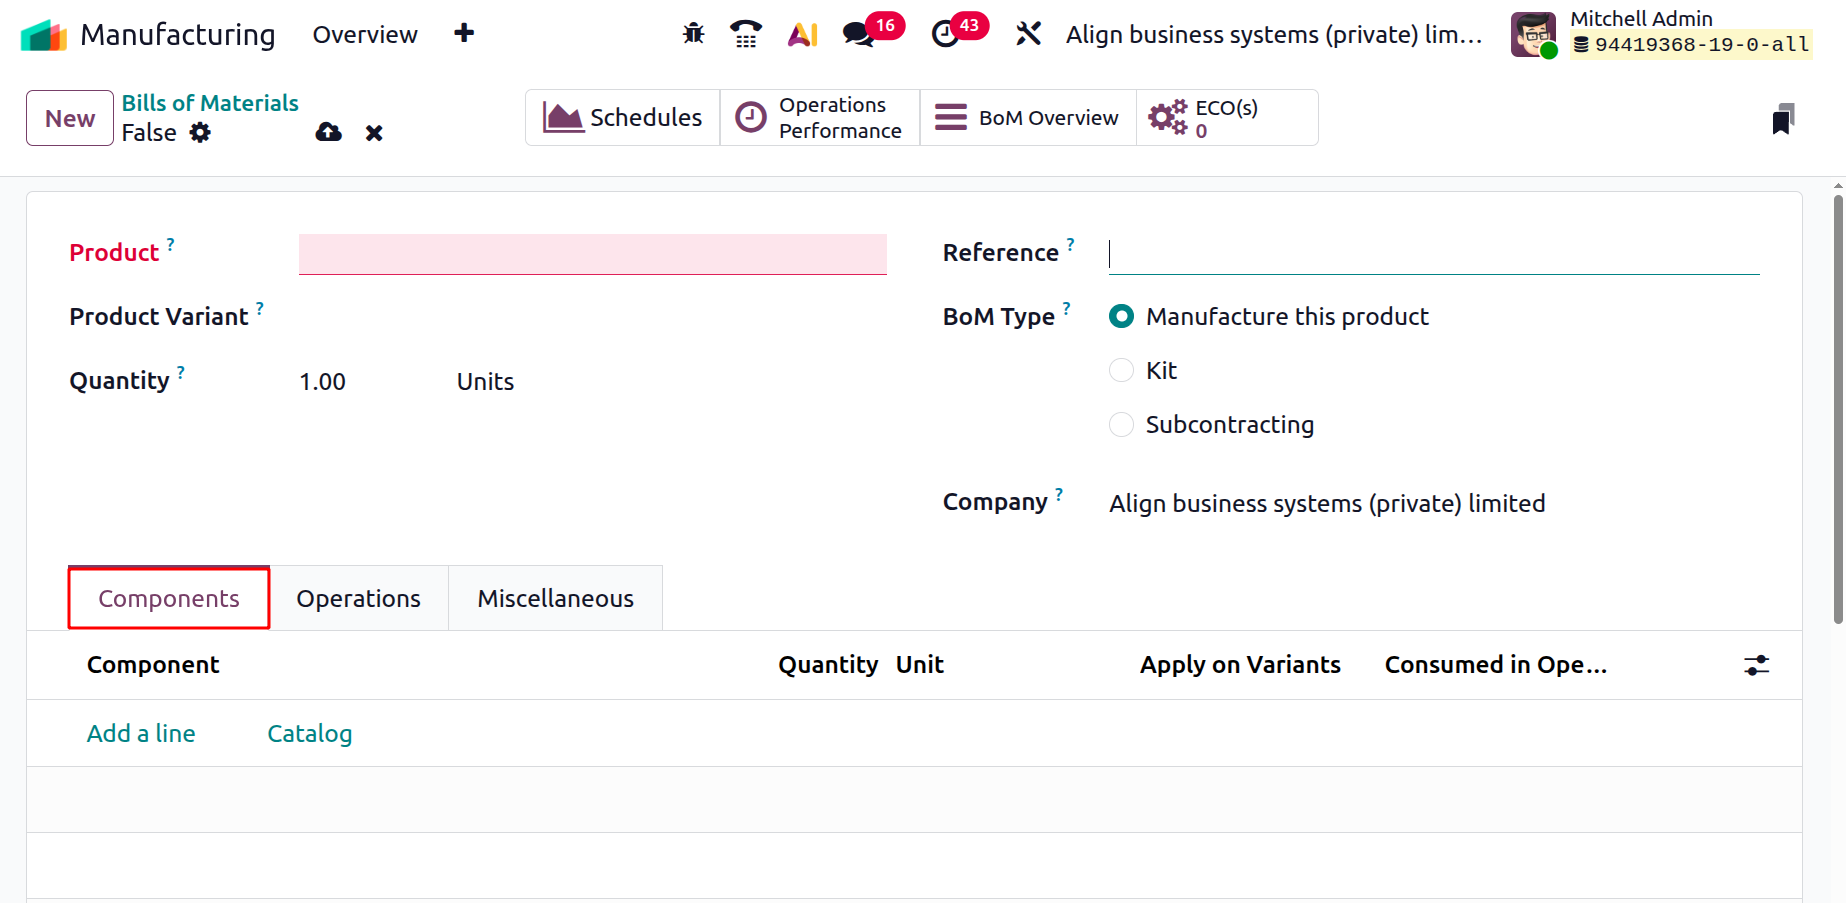
Task: Click the Quantity 1.00 field
Action: [x=322, y=381]
